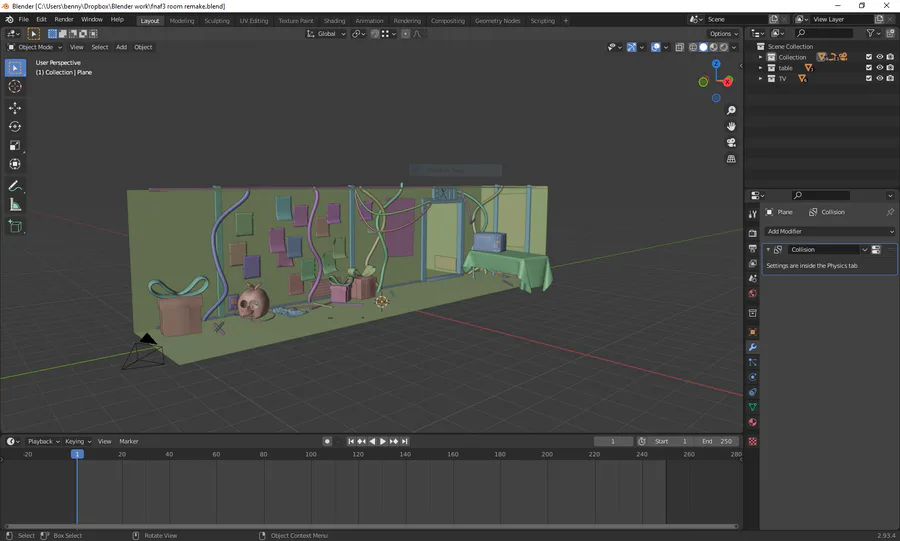Screen dimensions: 900x541
Task: Click the timeline playhead at frame 1
Action: 77,454
